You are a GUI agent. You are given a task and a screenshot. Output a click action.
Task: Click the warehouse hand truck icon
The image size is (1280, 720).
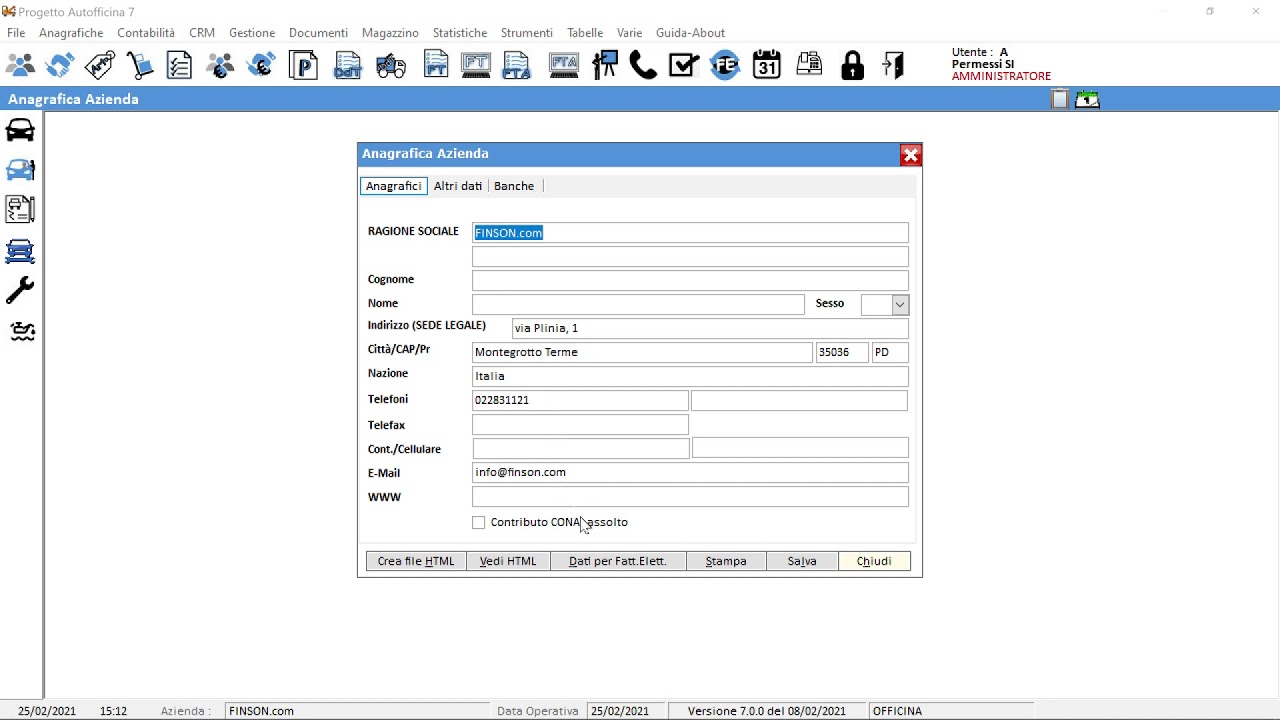[x=140, y=66]
